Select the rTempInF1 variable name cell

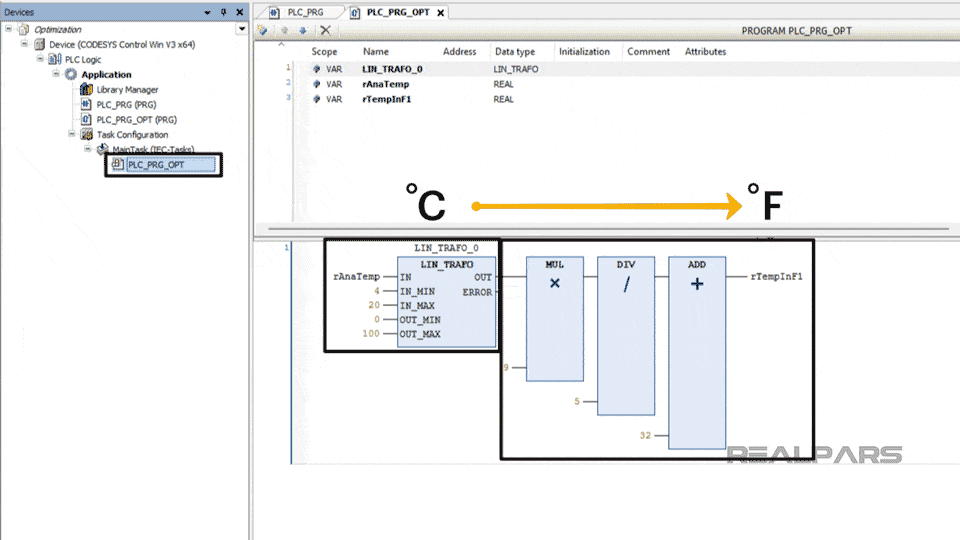387,99
